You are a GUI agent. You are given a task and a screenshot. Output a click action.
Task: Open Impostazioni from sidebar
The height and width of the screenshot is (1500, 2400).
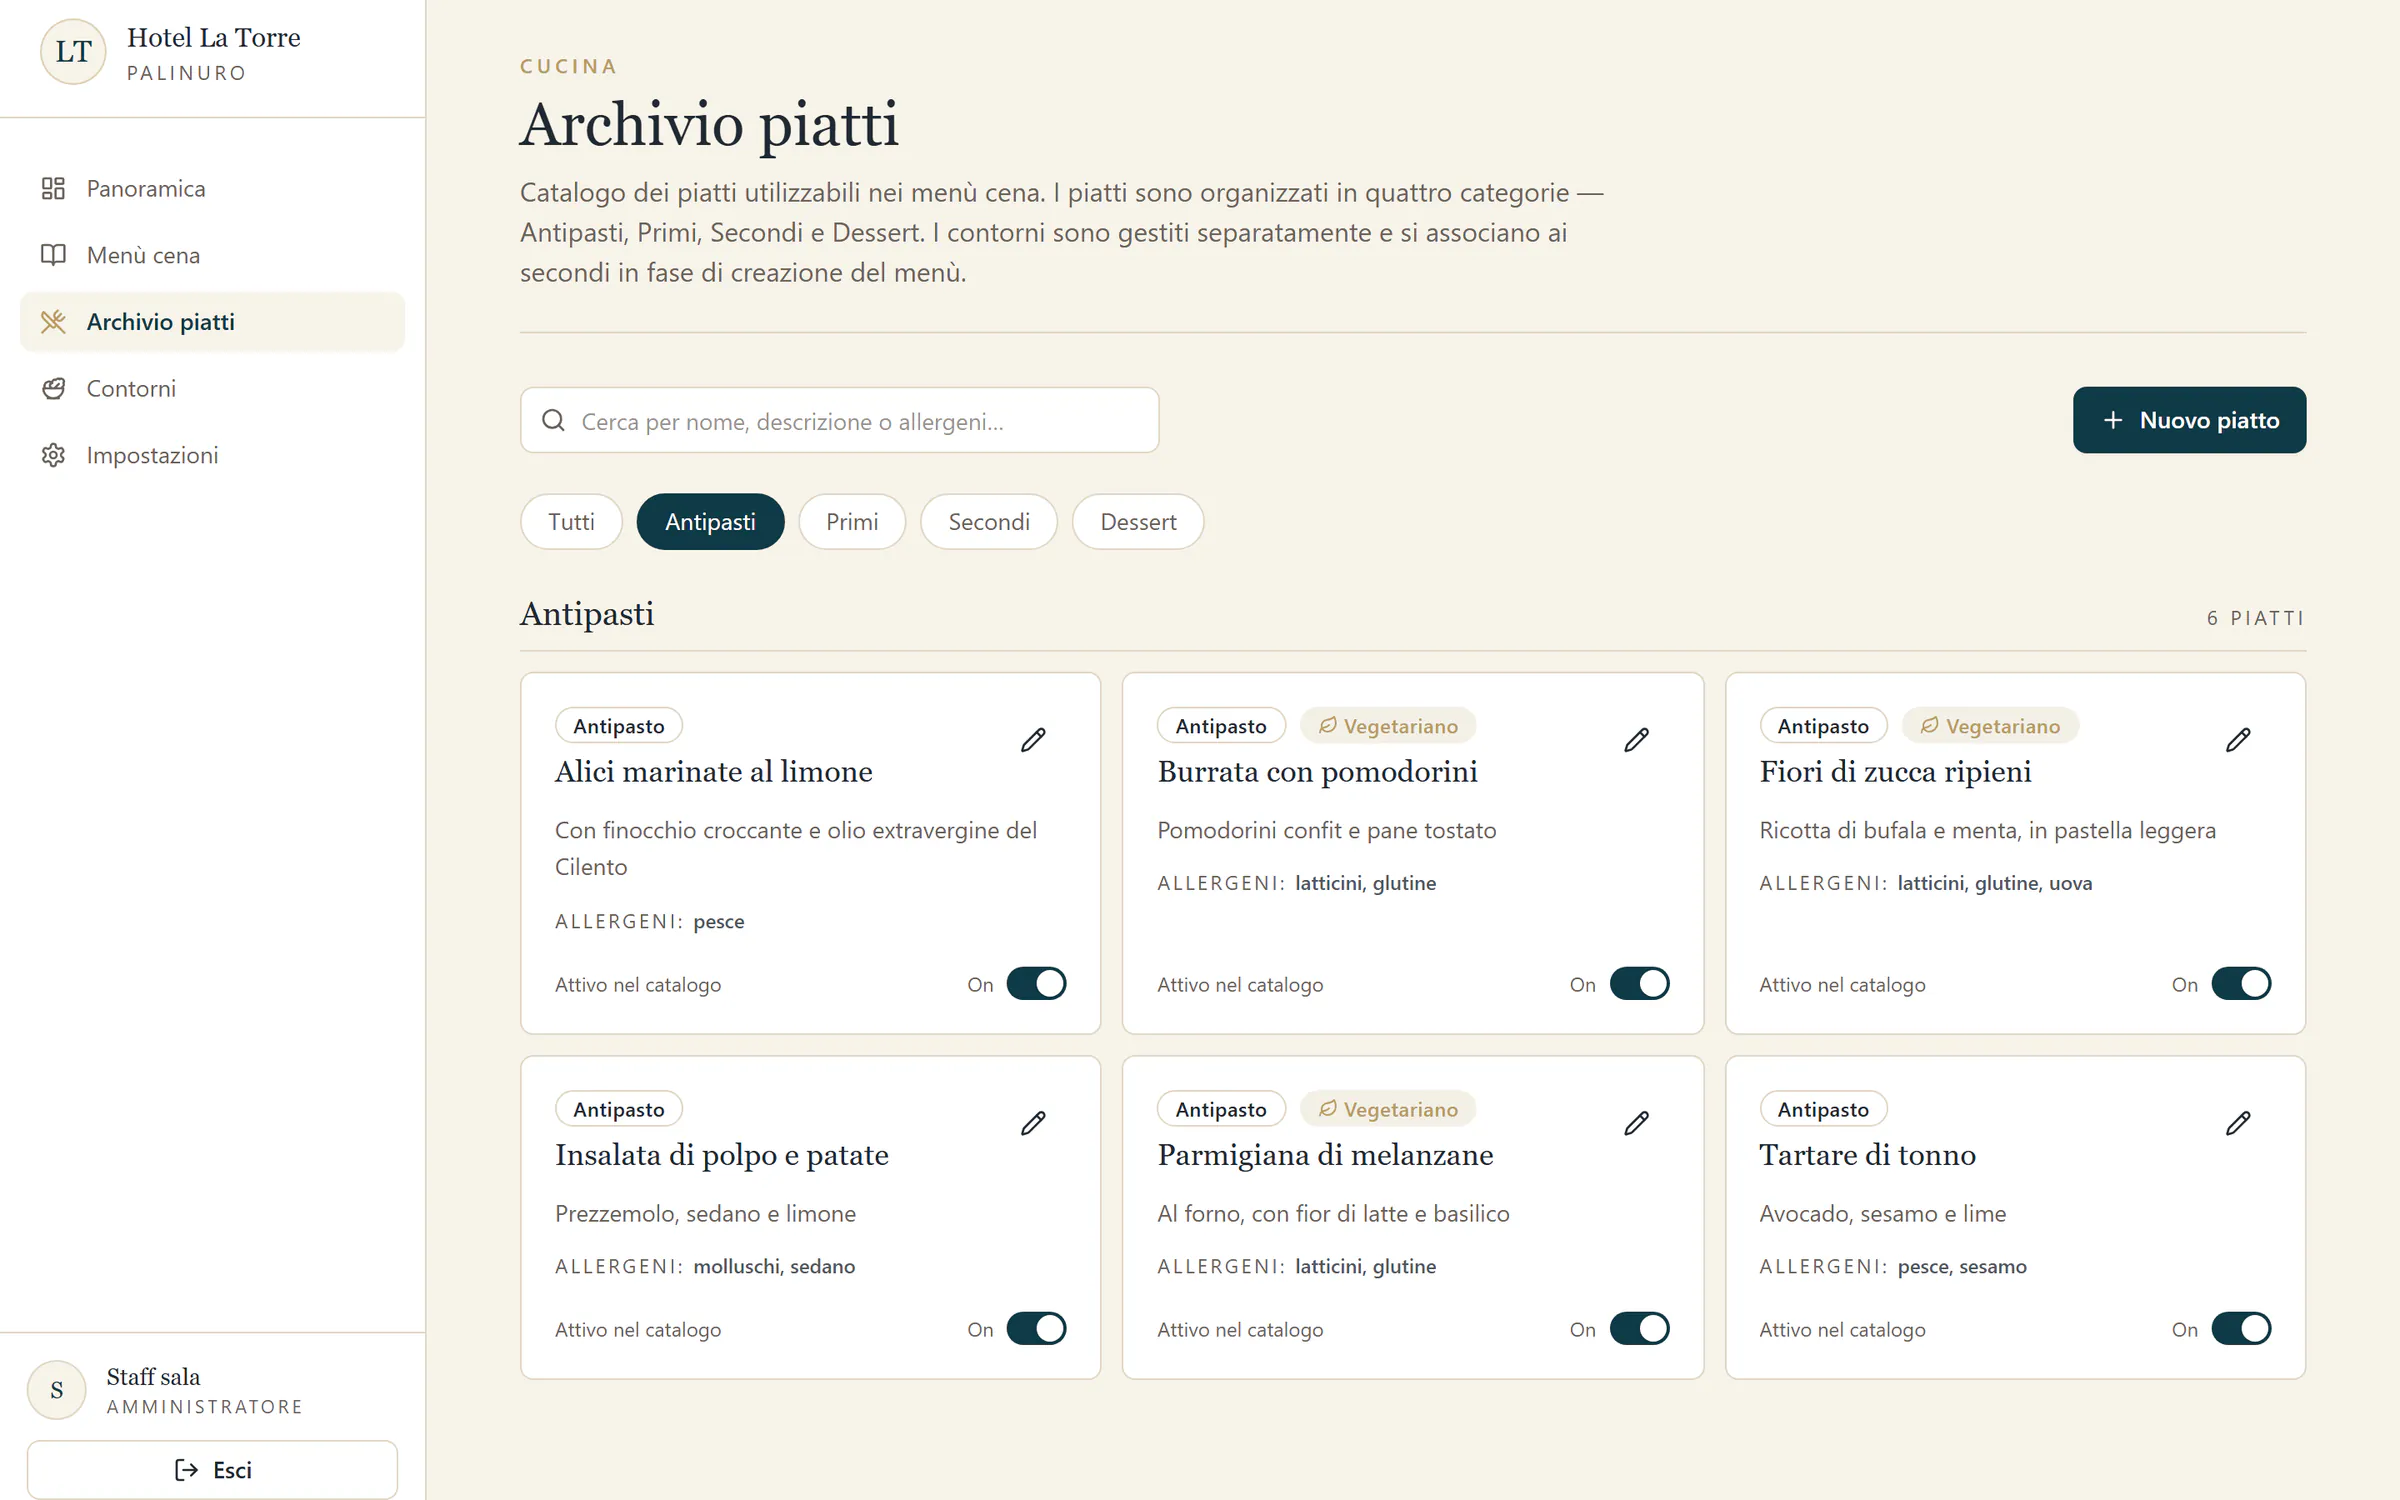(x=212, y=455)
